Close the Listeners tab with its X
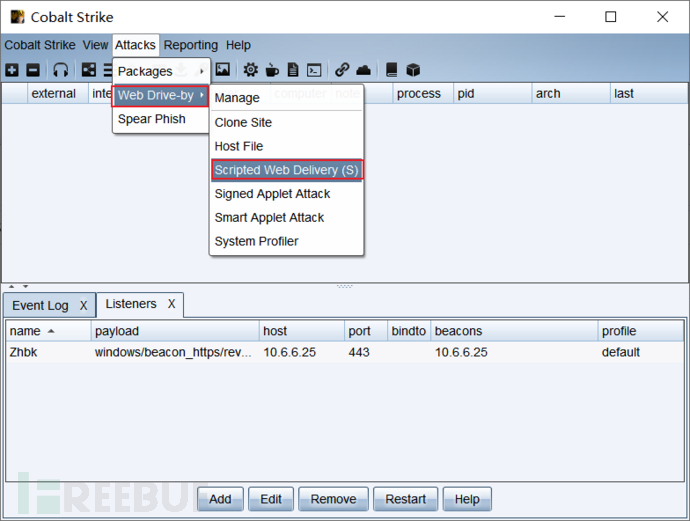The width and height of the screenshot is (690, 521). [x=171, y=304]
